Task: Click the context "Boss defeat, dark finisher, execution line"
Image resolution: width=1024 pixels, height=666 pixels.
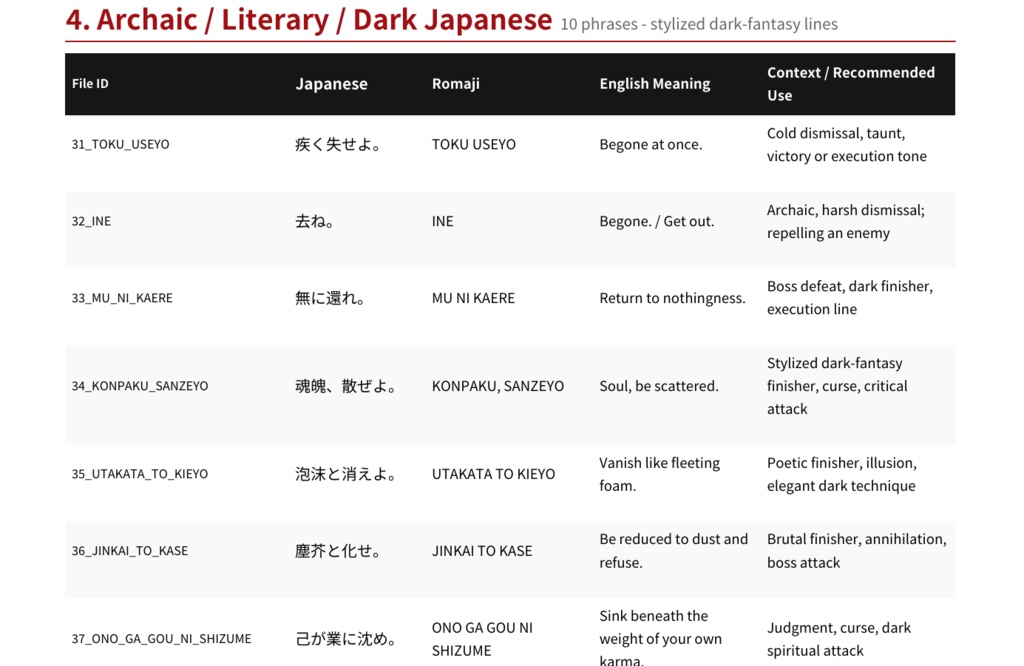Action: pyautogui.click(x=850, y=298)
